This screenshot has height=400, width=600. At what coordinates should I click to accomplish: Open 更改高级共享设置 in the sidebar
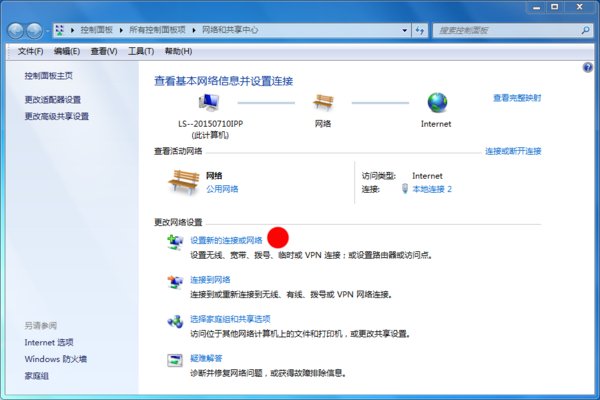(57, 116)
